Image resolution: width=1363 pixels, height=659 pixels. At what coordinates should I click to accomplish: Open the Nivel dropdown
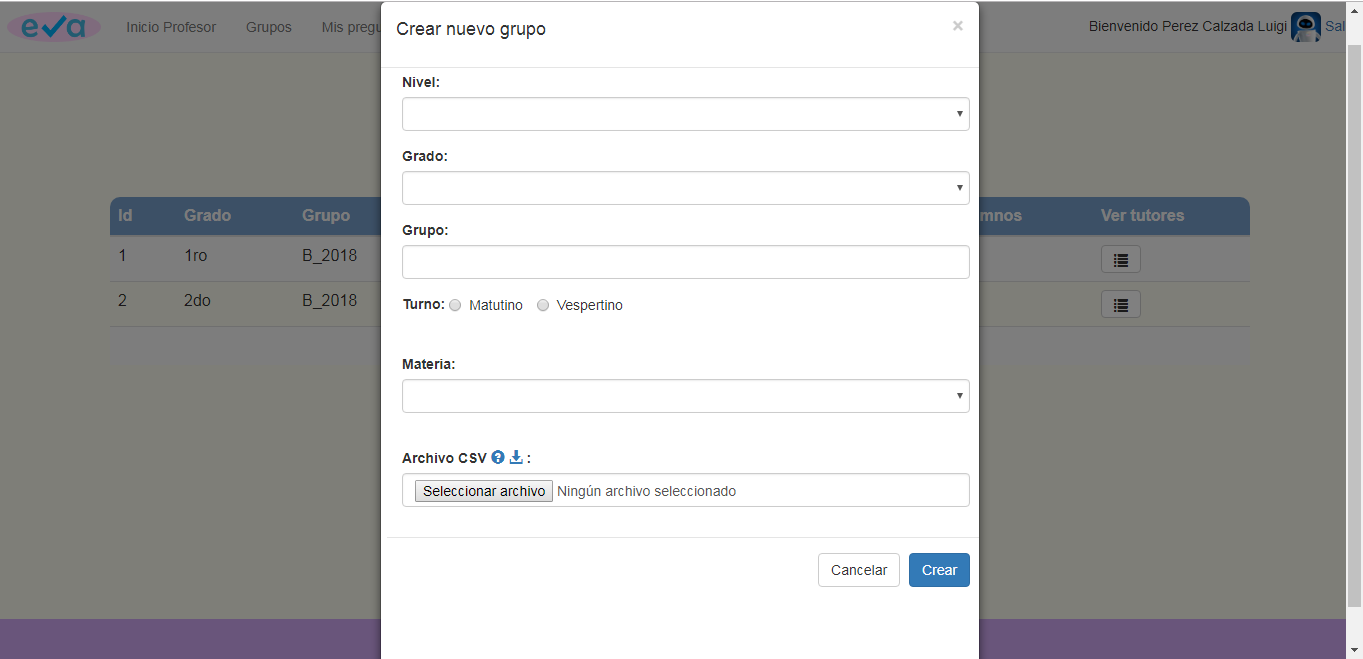coord(685,114)
